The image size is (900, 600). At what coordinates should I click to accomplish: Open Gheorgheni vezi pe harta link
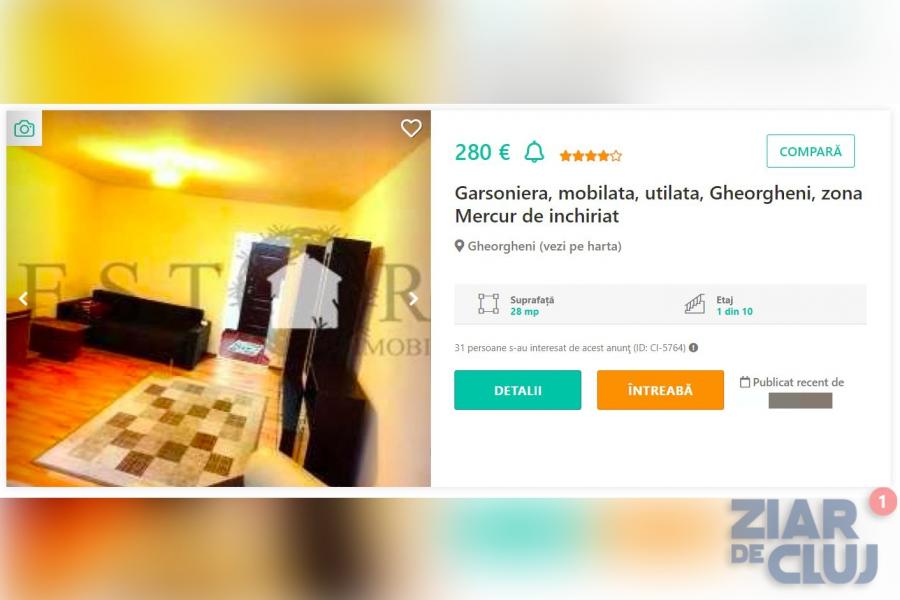(544, 246)
